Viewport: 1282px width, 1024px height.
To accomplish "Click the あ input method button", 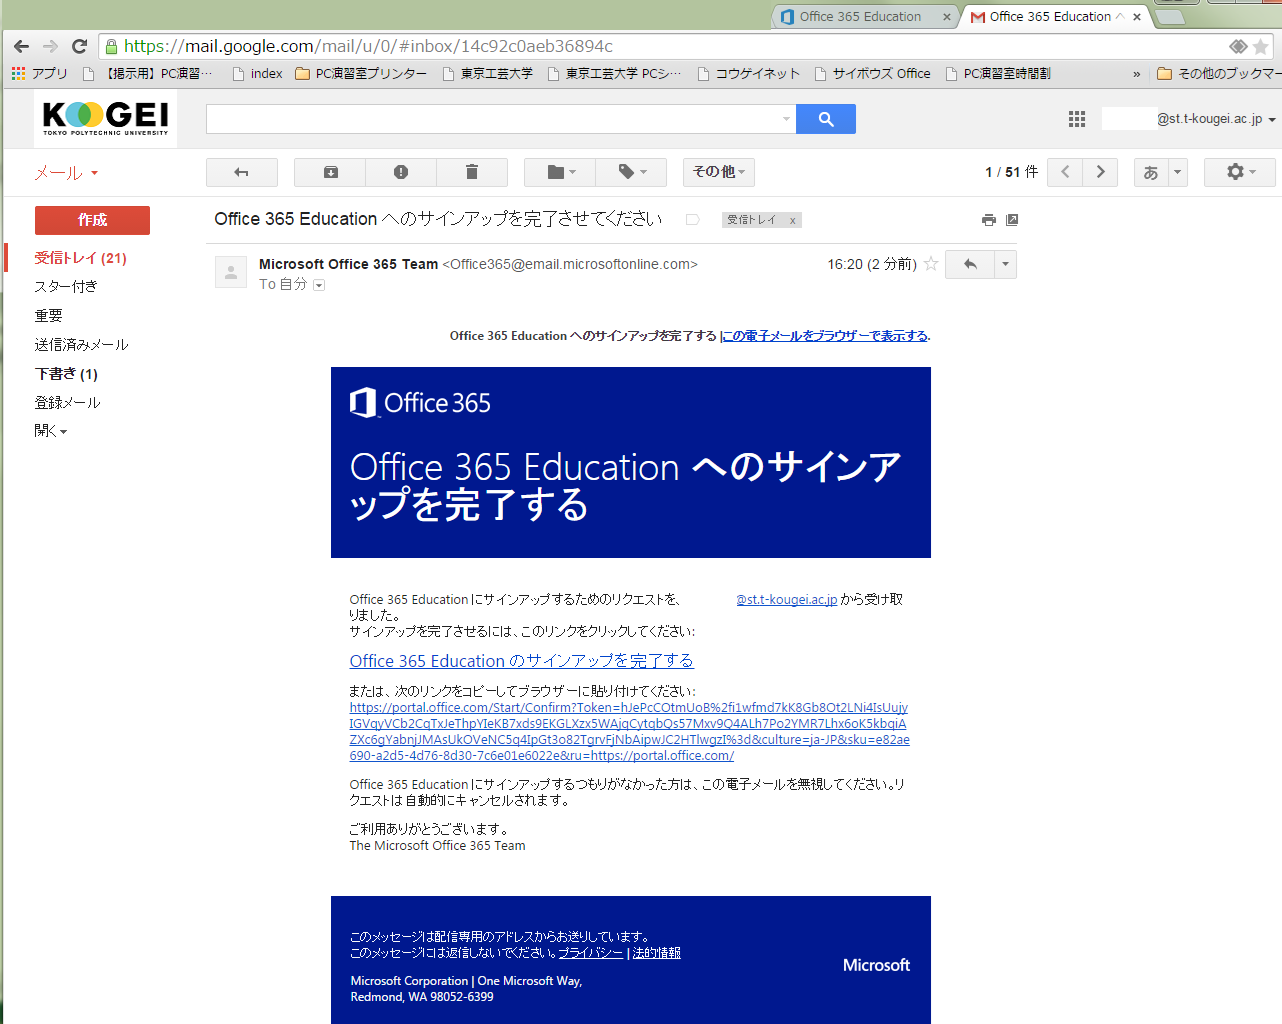I will (1151, 172).
